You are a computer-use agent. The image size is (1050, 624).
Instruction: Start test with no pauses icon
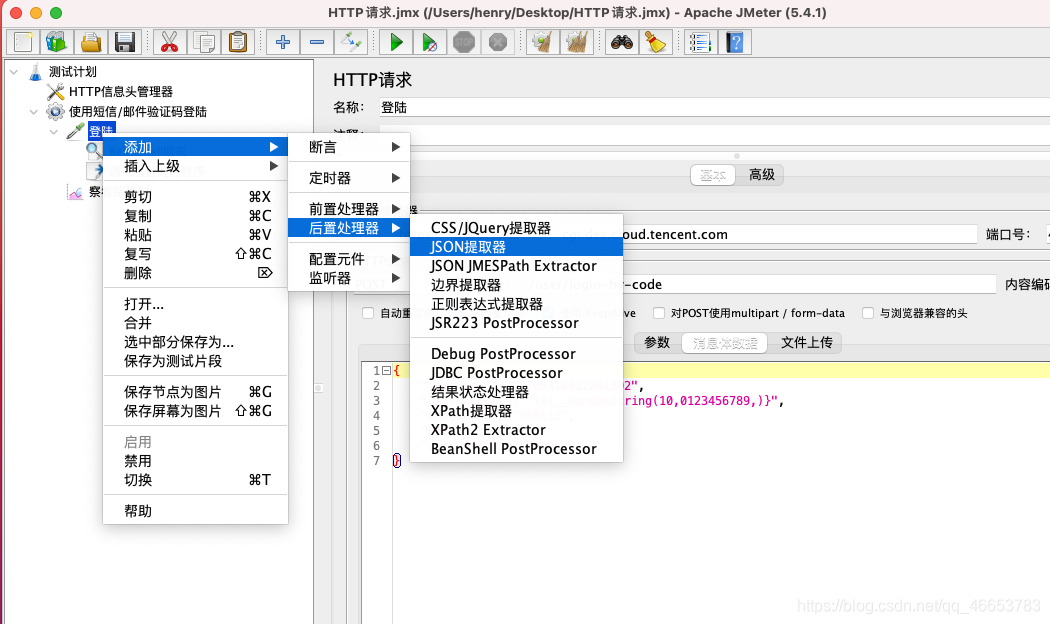click(x=430, y=42)
